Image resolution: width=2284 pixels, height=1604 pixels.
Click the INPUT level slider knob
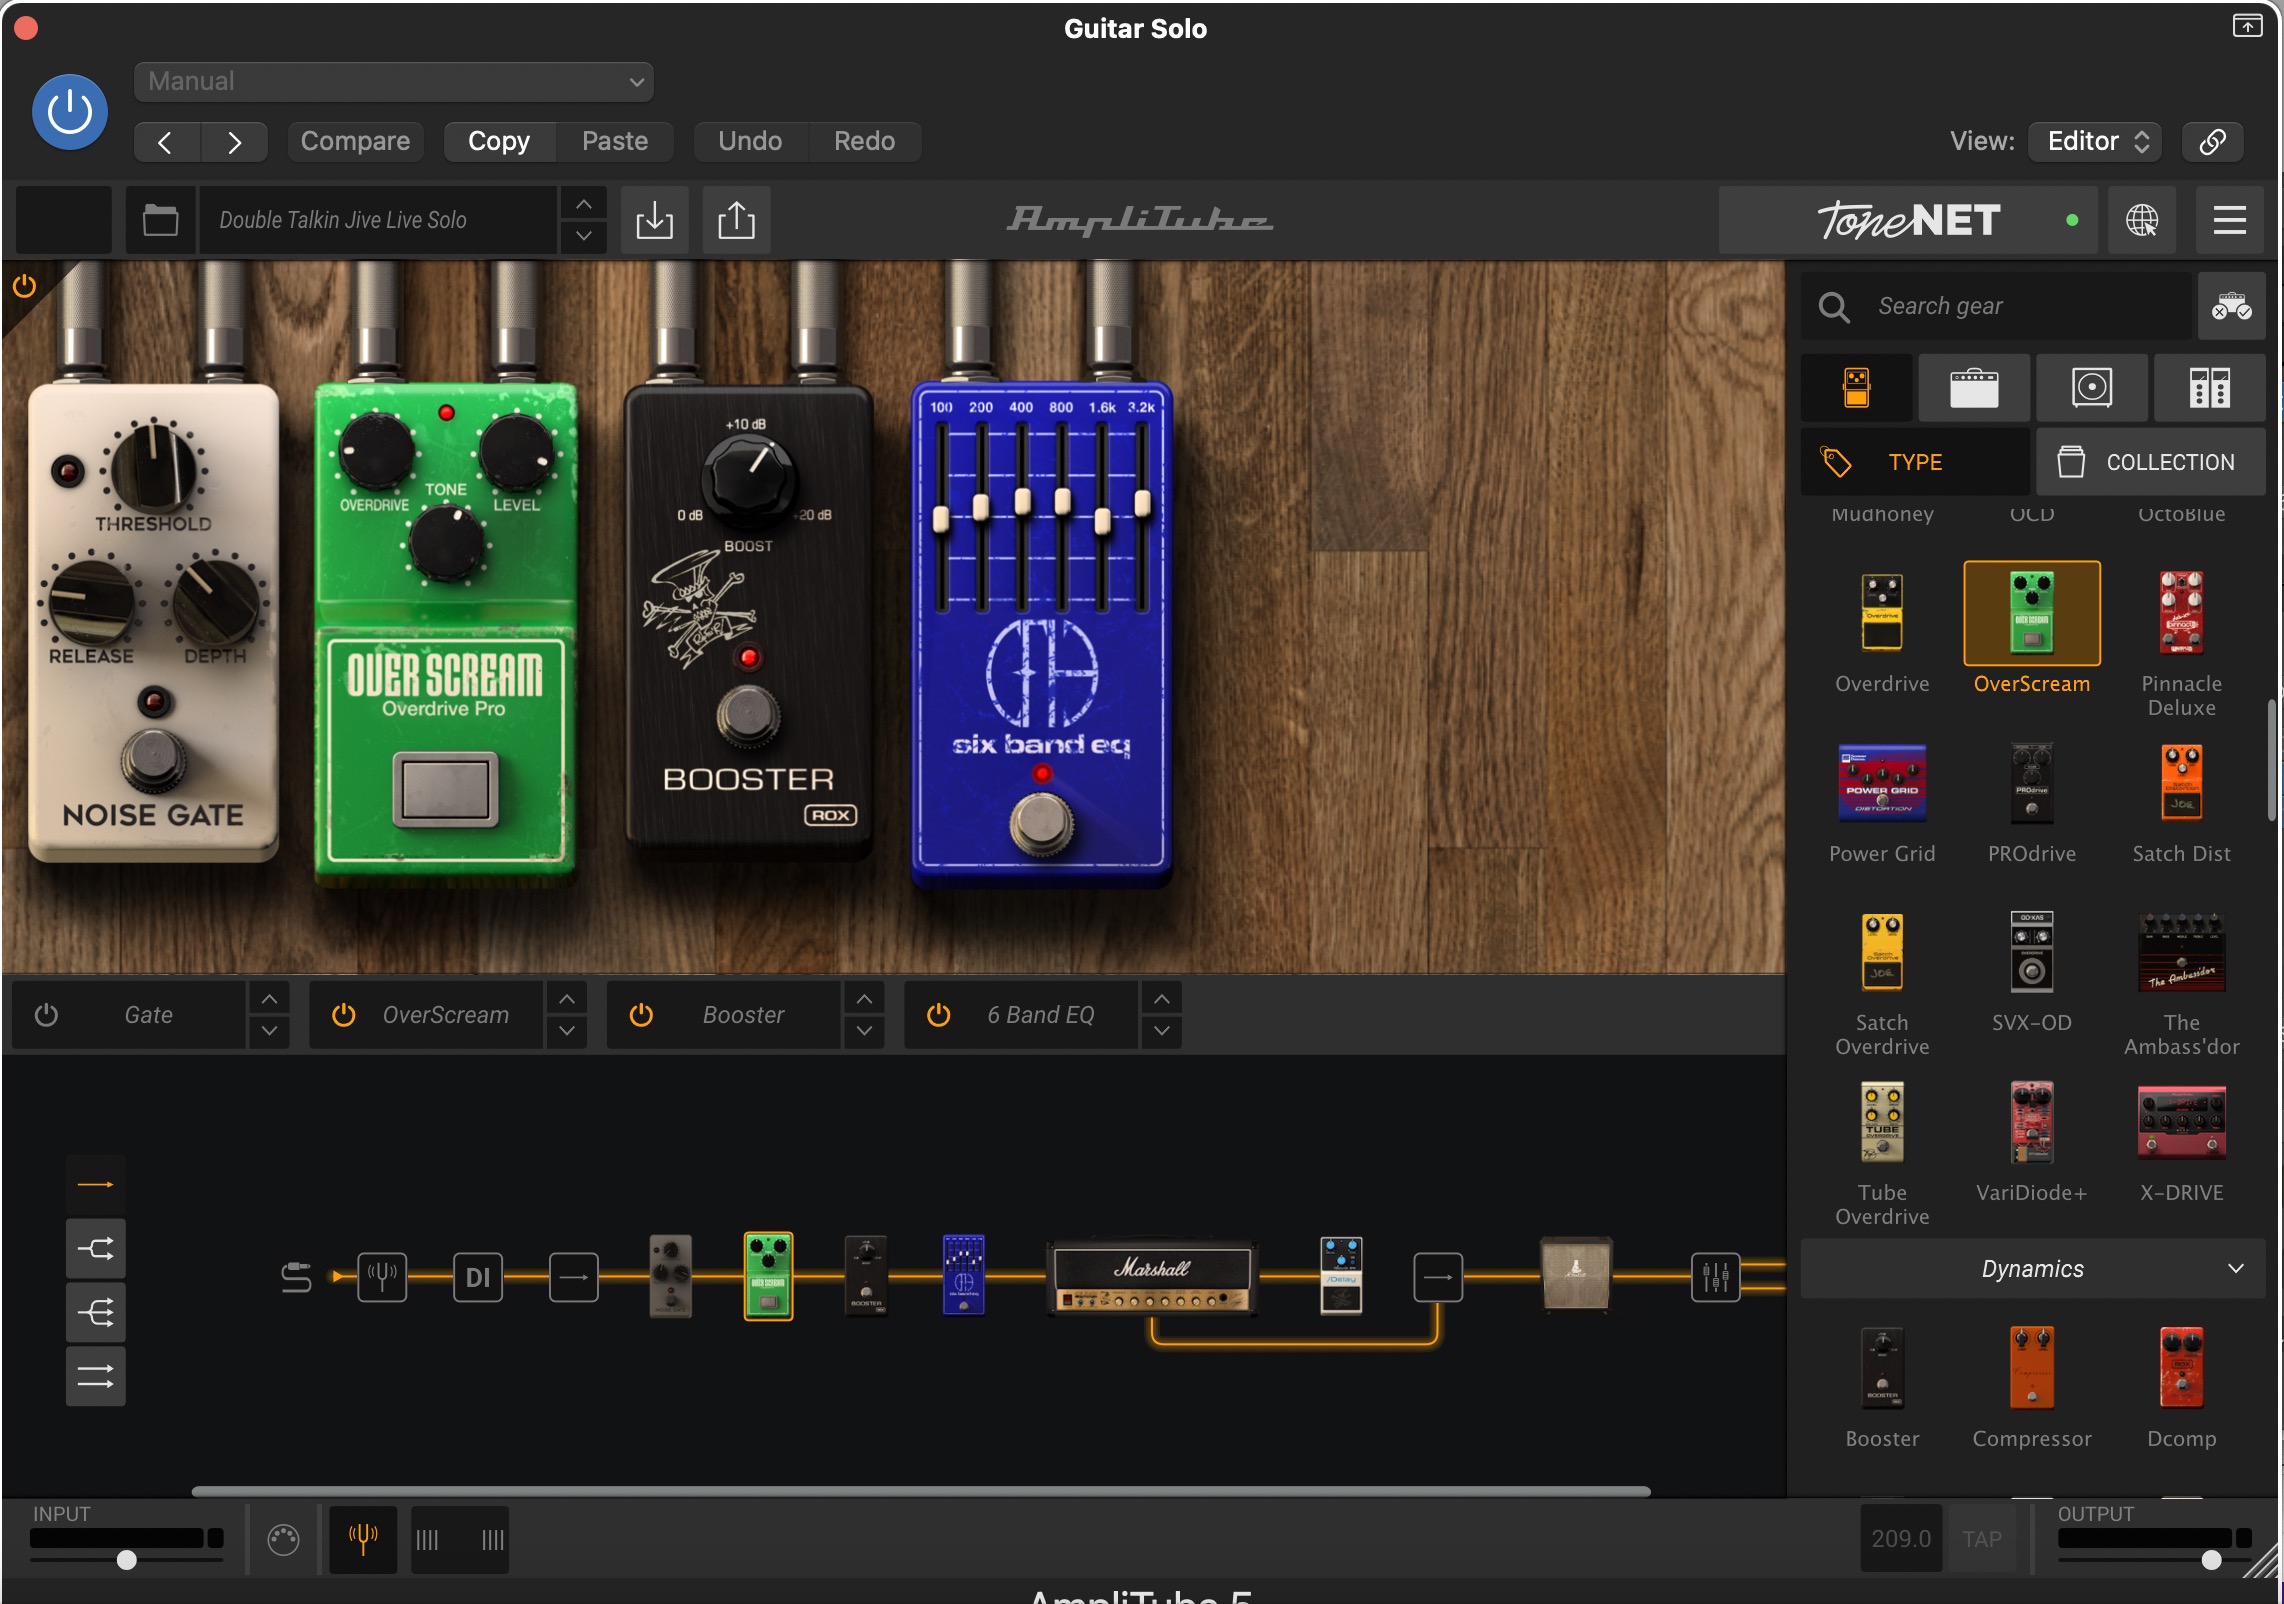(x=127, y=1560)
